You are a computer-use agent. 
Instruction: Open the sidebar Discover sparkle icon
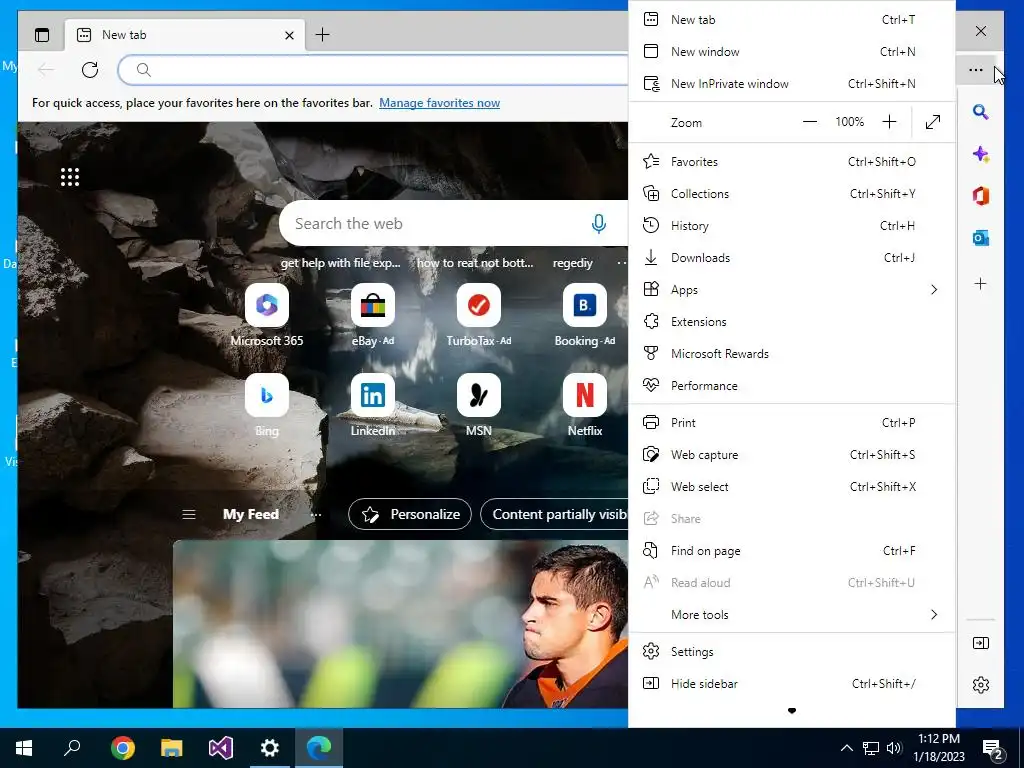980,154
